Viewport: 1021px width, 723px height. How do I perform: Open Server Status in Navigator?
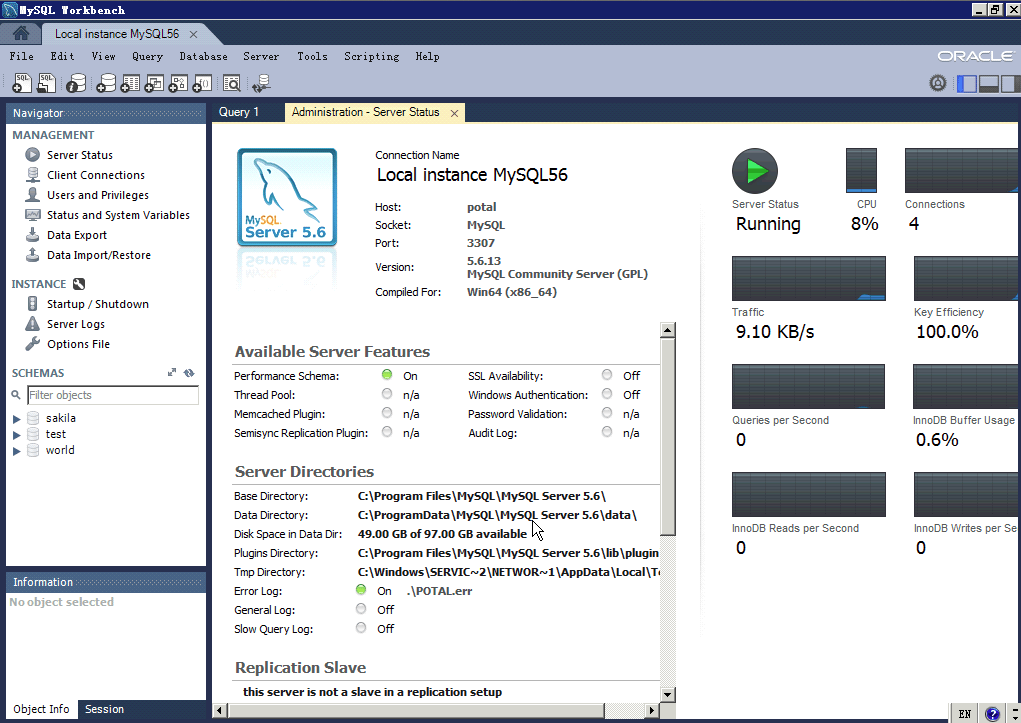coord(79,155)
